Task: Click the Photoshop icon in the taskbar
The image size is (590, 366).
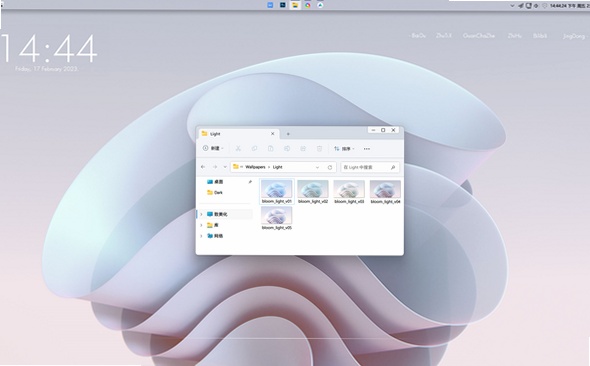Action: (283, 5)
